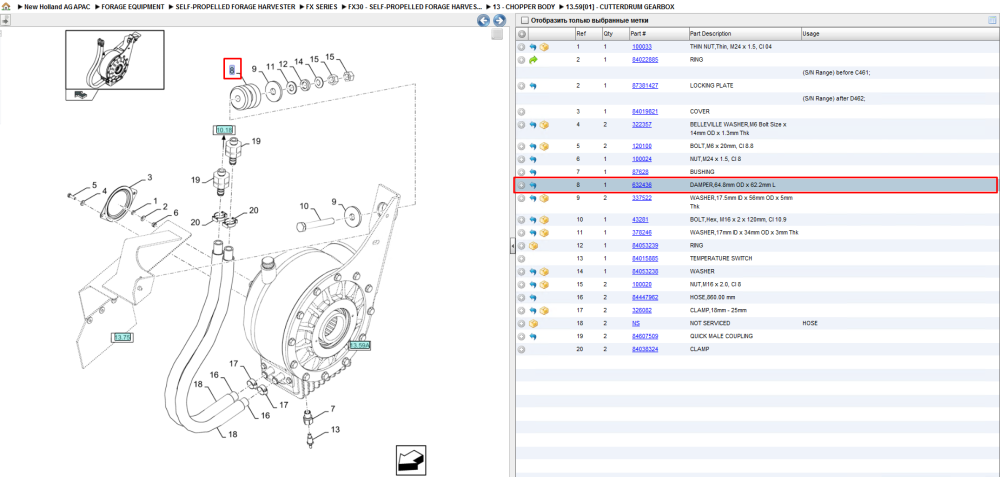Open FX SERIES breadcrumb
The height and width of the screenshot is (477, 1000).
321,6
